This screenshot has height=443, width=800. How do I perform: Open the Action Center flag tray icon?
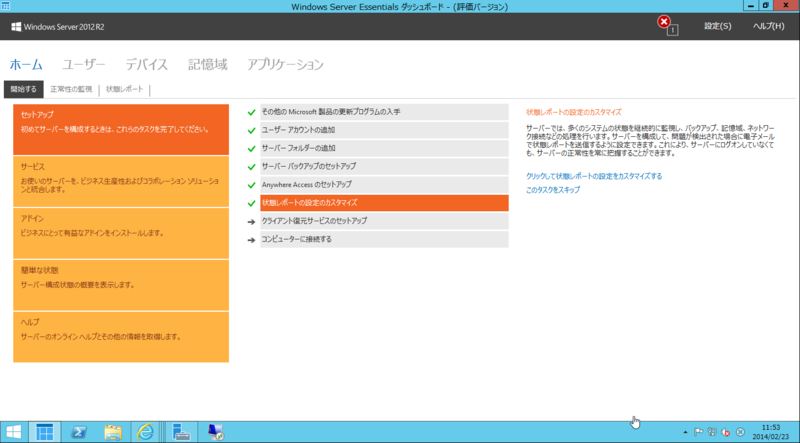pos(699,432)
